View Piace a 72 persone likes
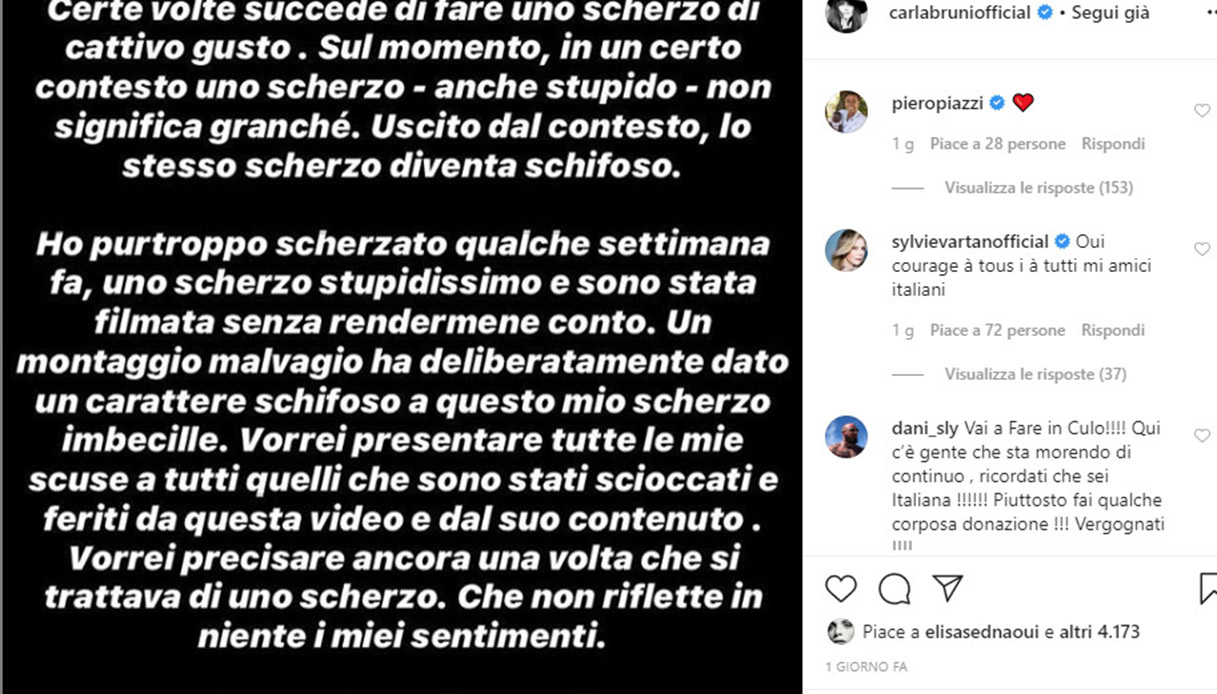 997,330
